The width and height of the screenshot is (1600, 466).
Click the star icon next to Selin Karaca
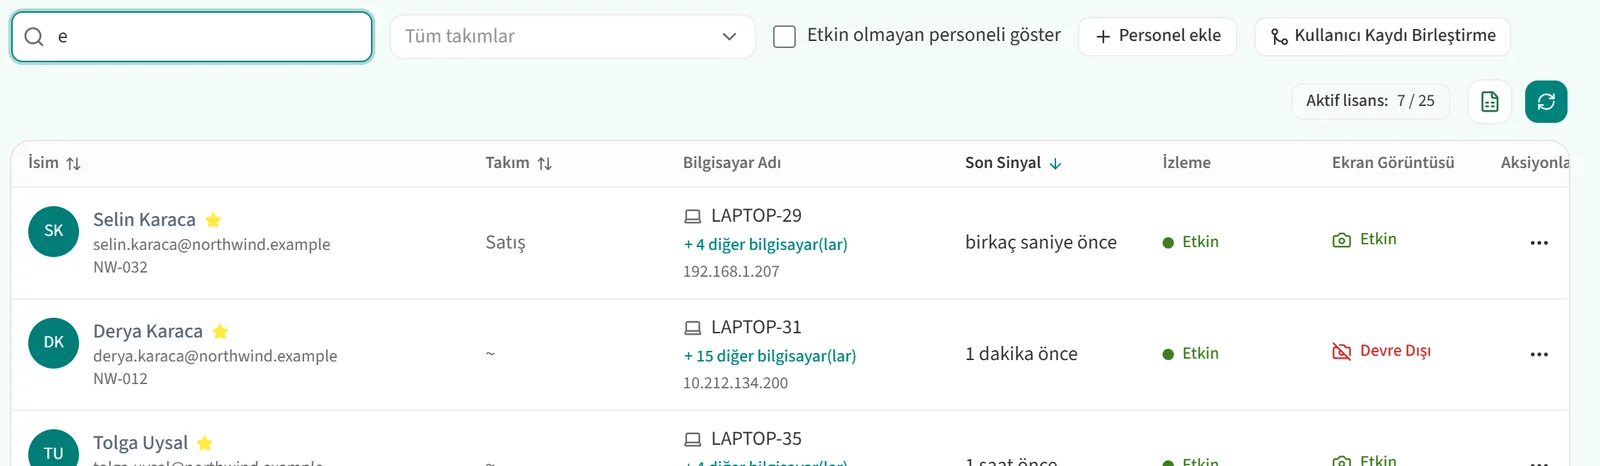tap(213, 220)
